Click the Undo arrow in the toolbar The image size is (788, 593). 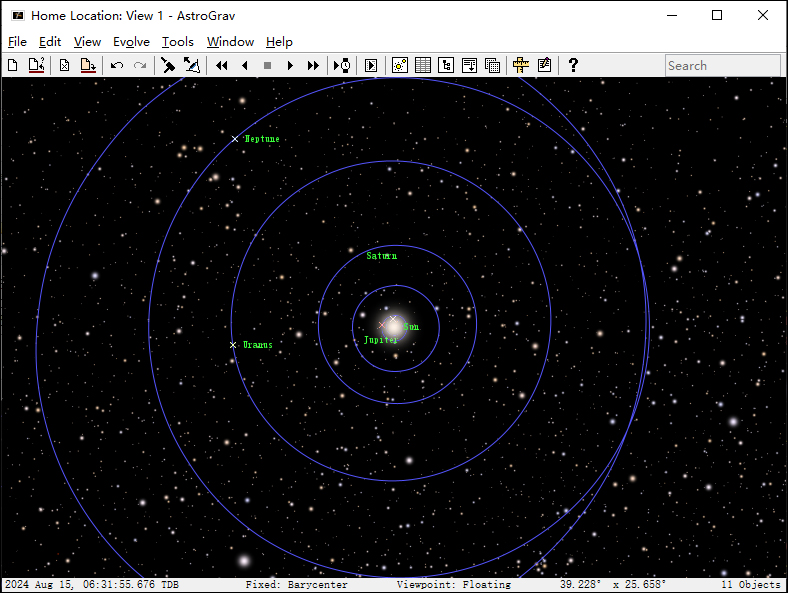117,65
